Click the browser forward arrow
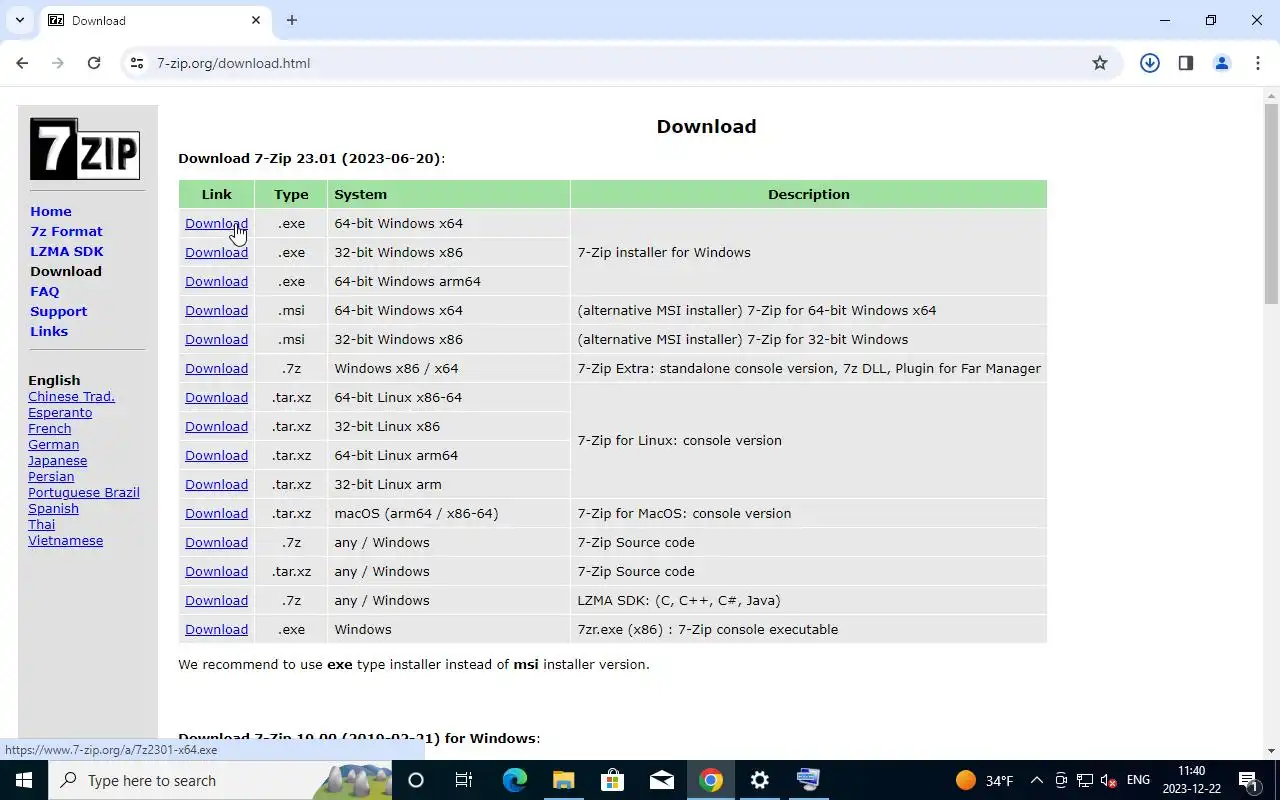Screen dimensions: 1280x800 coord(58,63)
